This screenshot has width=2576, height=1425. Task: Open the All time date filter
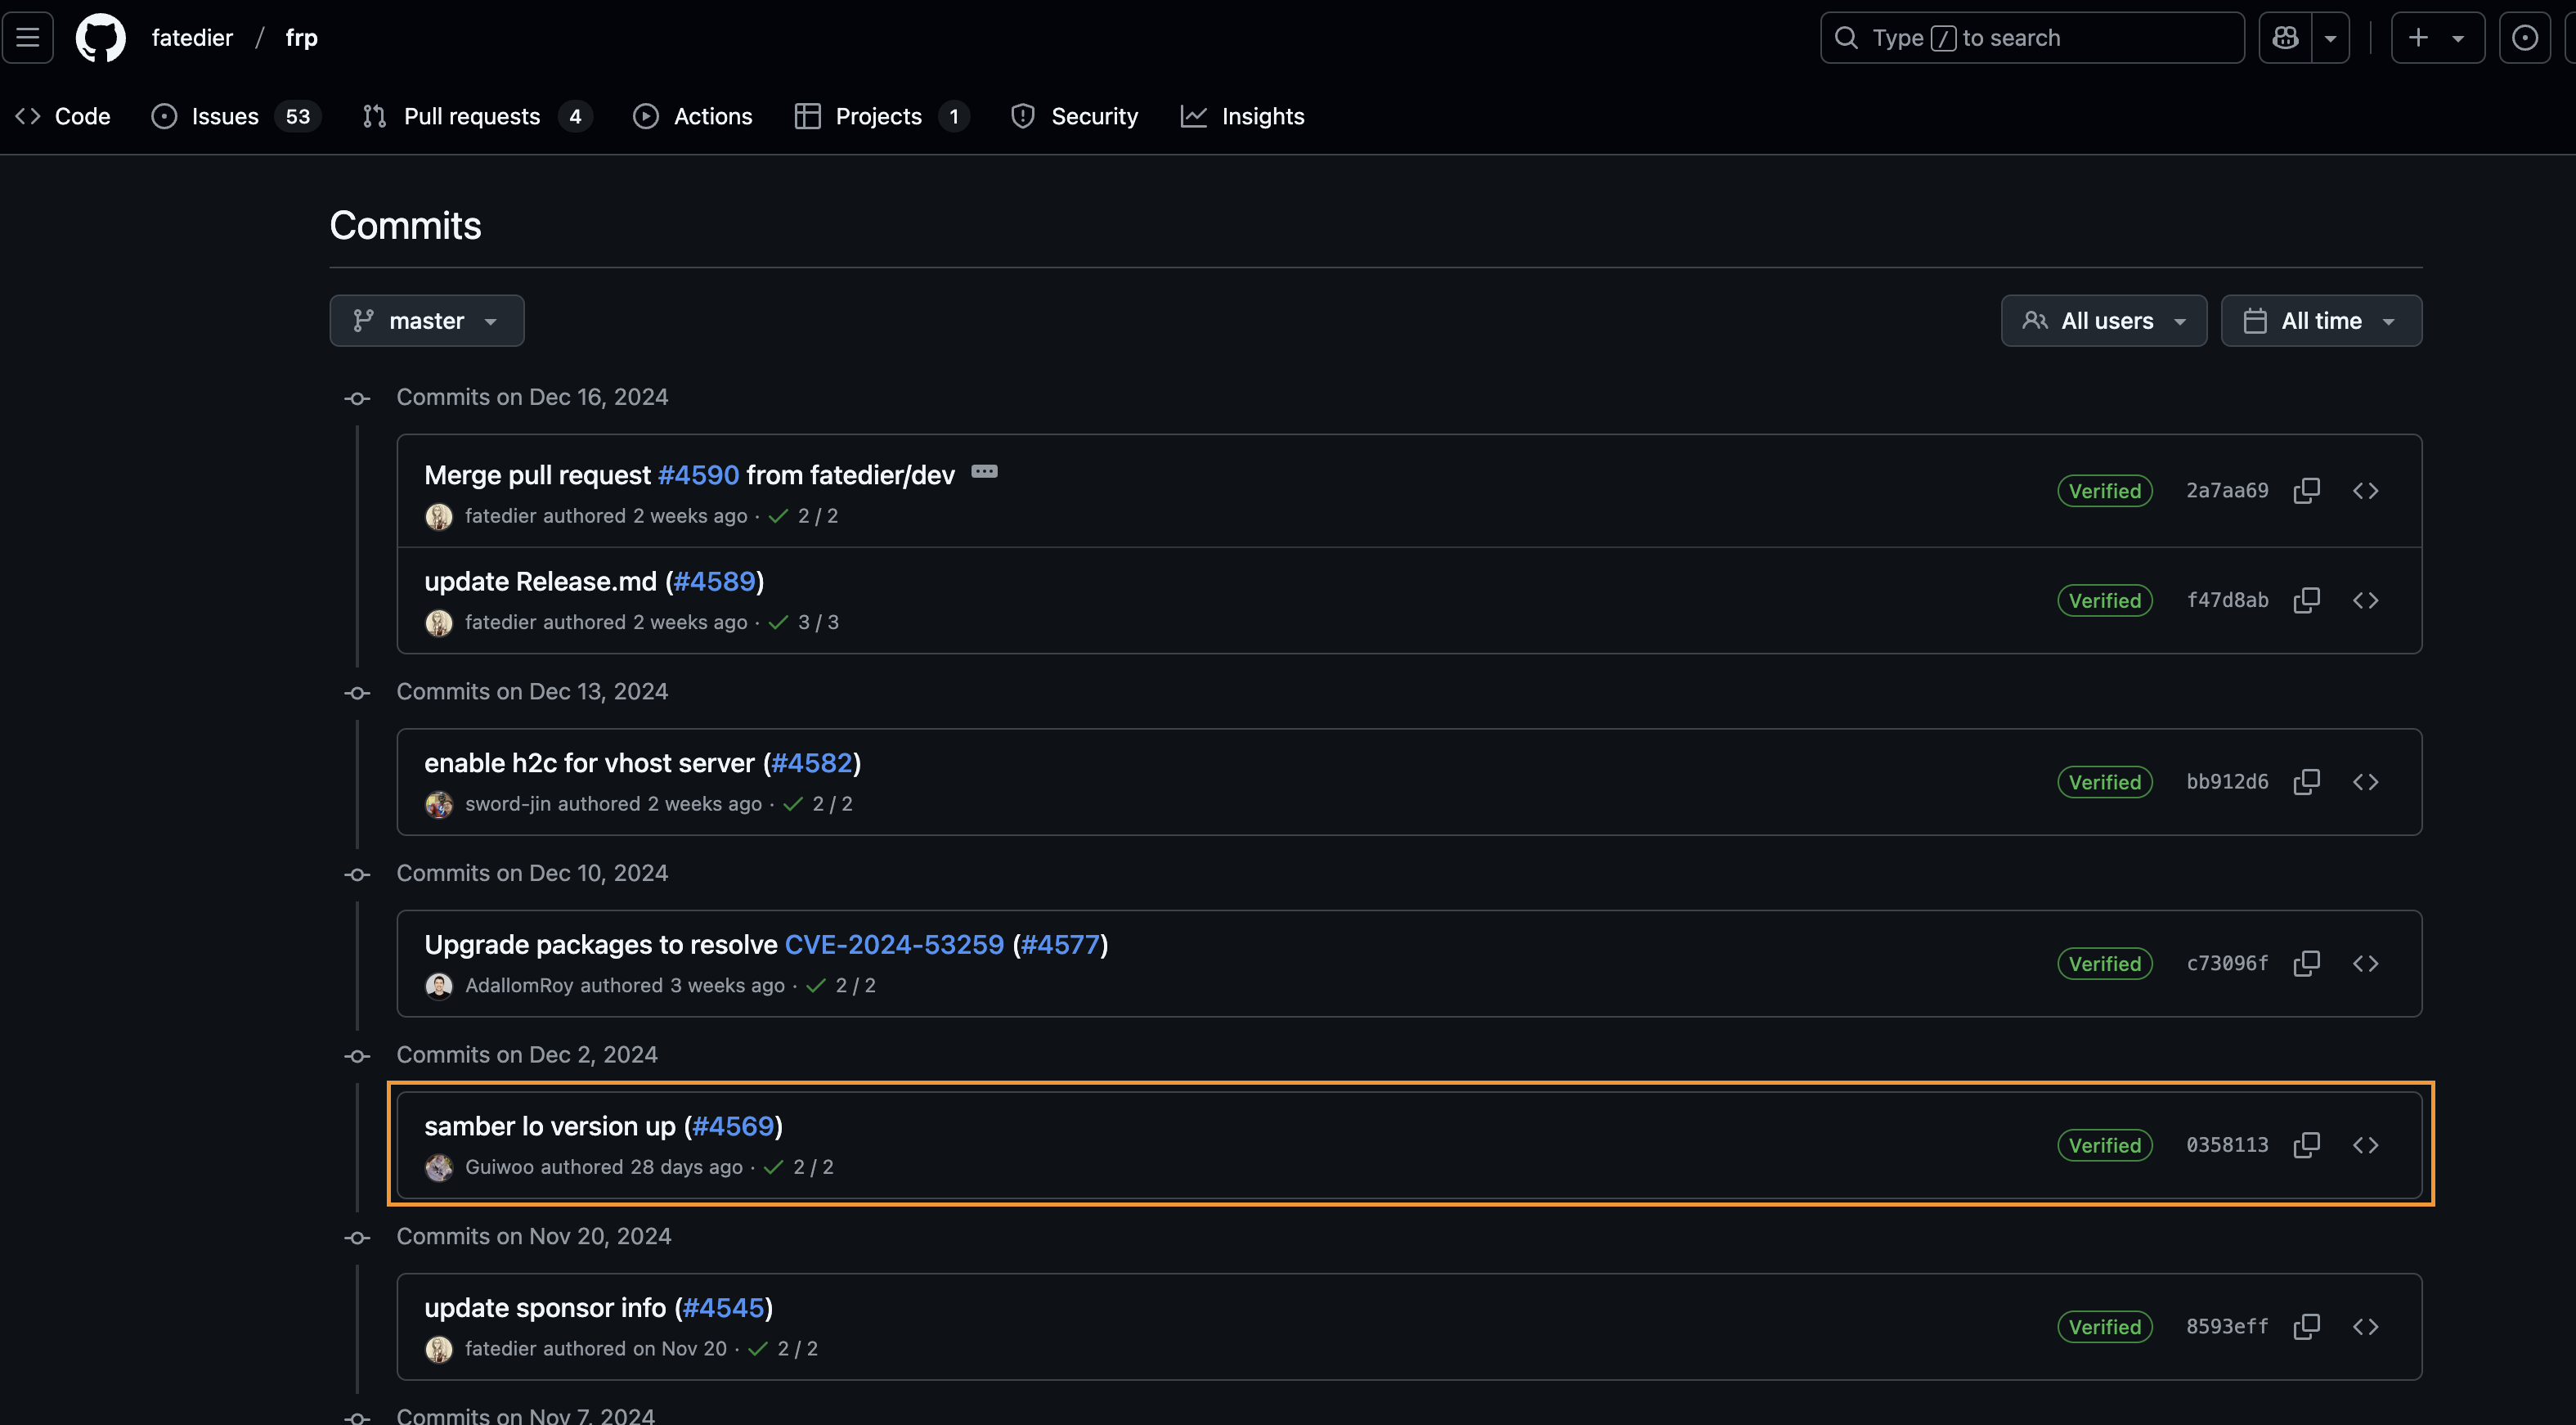click(x=2321, y=321)
